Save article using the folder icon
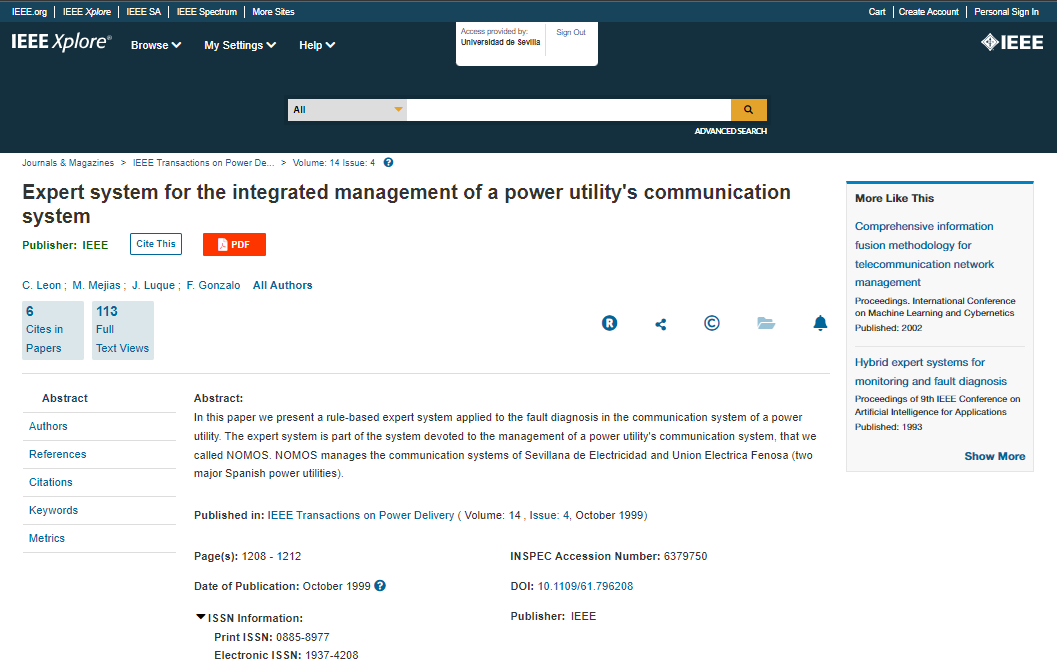This screenshot has height=670, width=1057. (x=766, y=323)
